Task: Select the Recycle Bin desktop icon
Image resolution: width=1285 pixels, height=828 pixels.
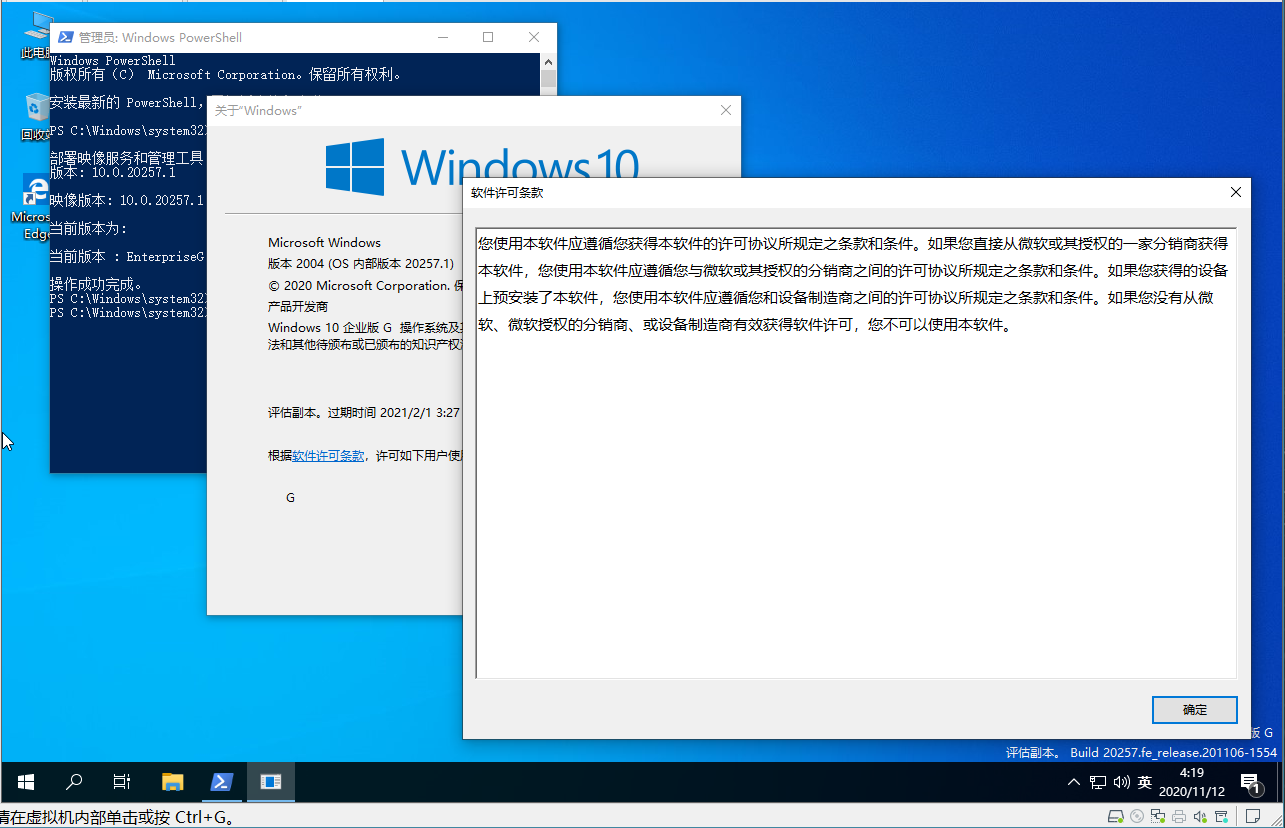Action: click(x=36, y=117)
